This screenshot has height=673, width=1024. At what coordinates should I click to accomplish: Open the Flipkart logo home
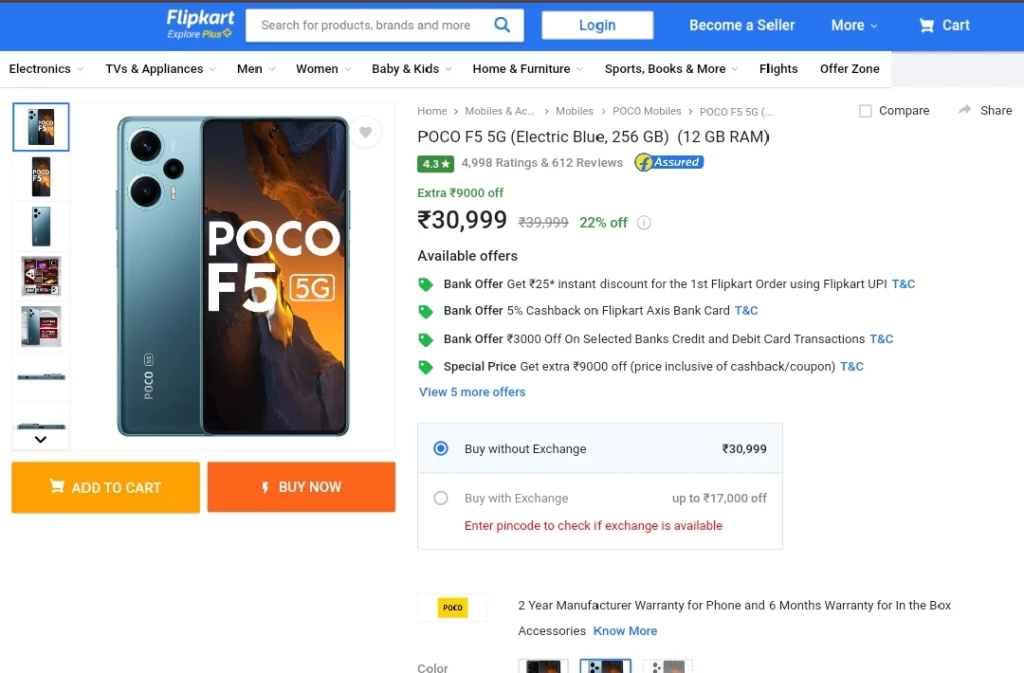pyautogui.click(x=200, y=24)
